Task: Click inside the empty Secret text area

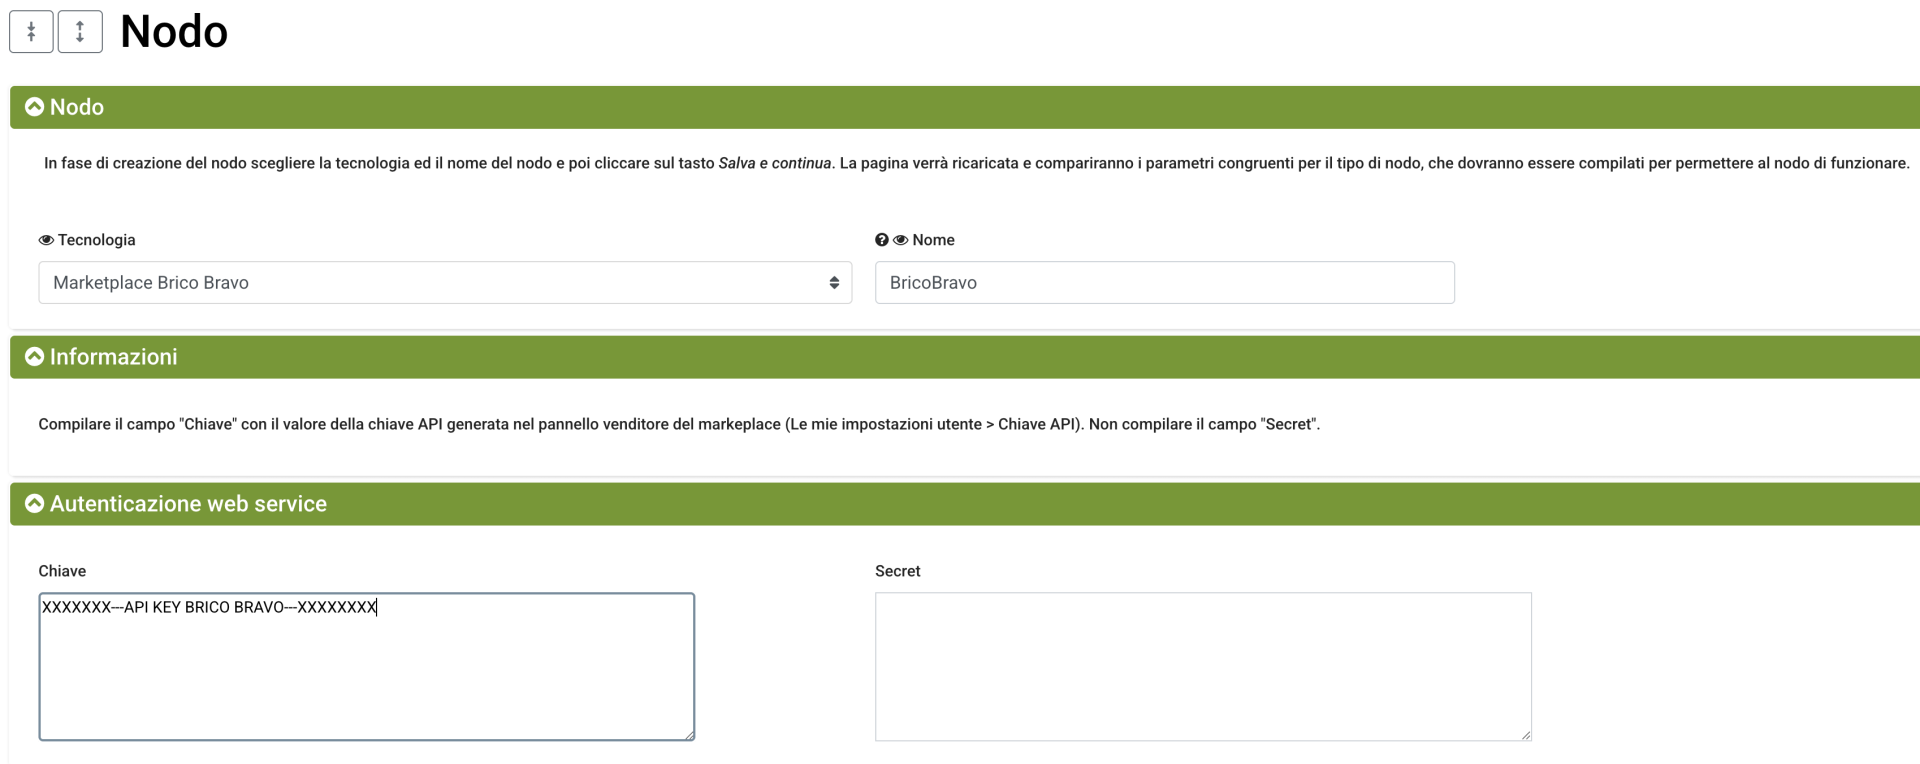Action: [1202, 667]
